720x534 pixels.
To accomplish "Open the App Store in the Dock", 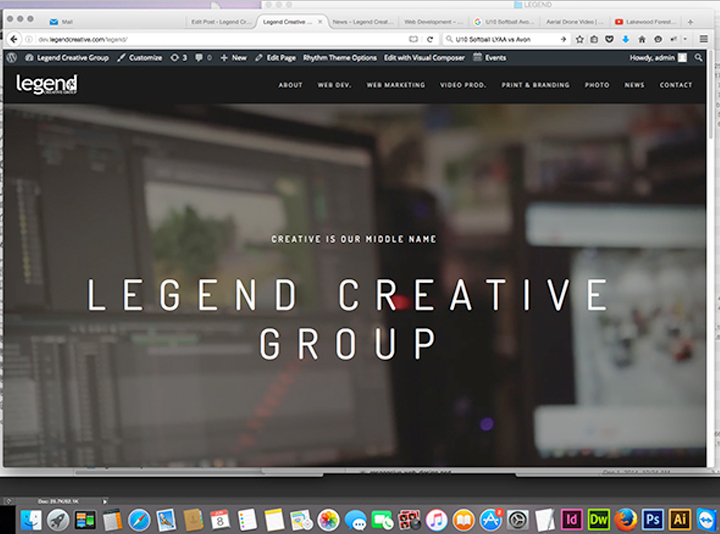I will (x=490, y=520).
